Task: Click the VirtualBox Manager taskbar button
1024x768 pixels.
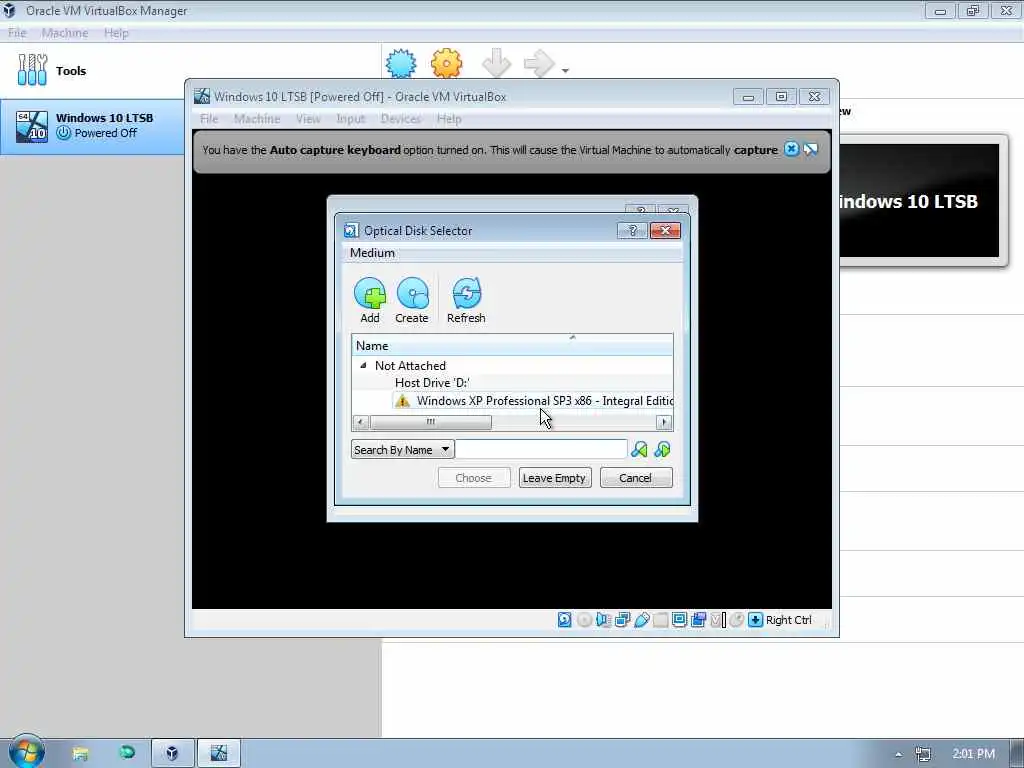Action: pyautogui.click(x=172, y=754)
